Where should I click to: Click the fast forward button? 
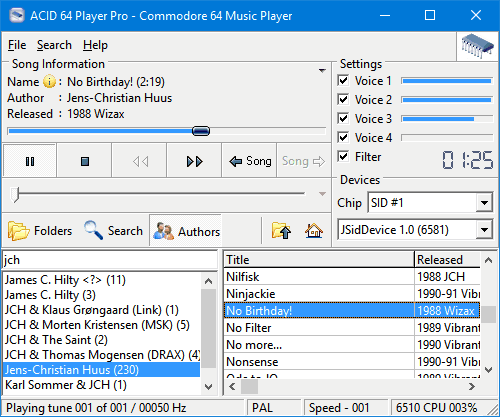(195, 161)
